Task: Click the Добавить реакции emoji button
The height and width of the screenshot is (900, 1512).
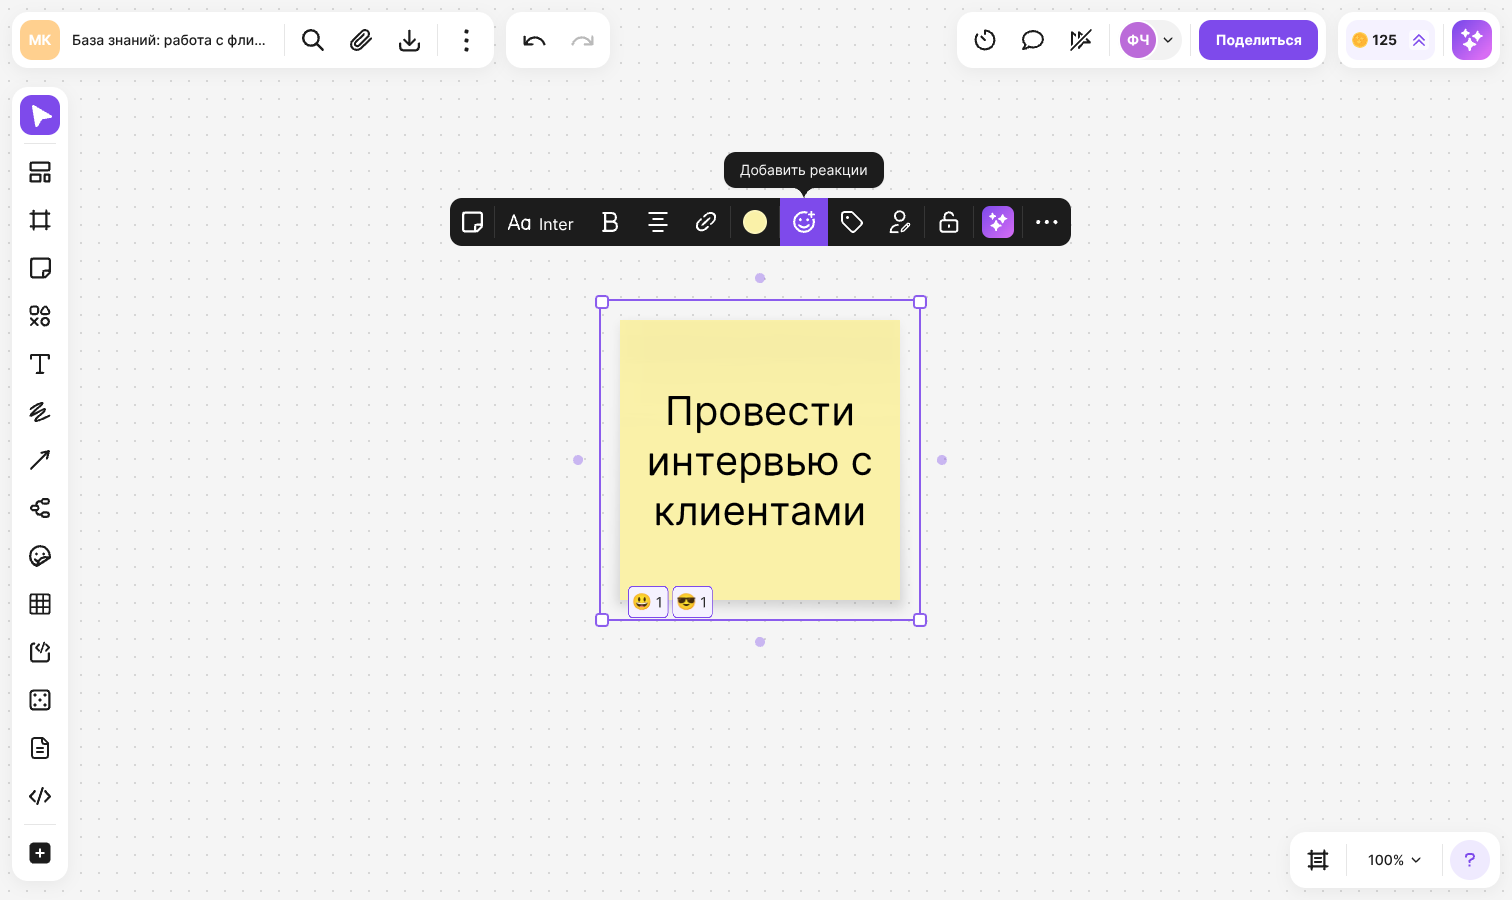Action: pos(804,222)
